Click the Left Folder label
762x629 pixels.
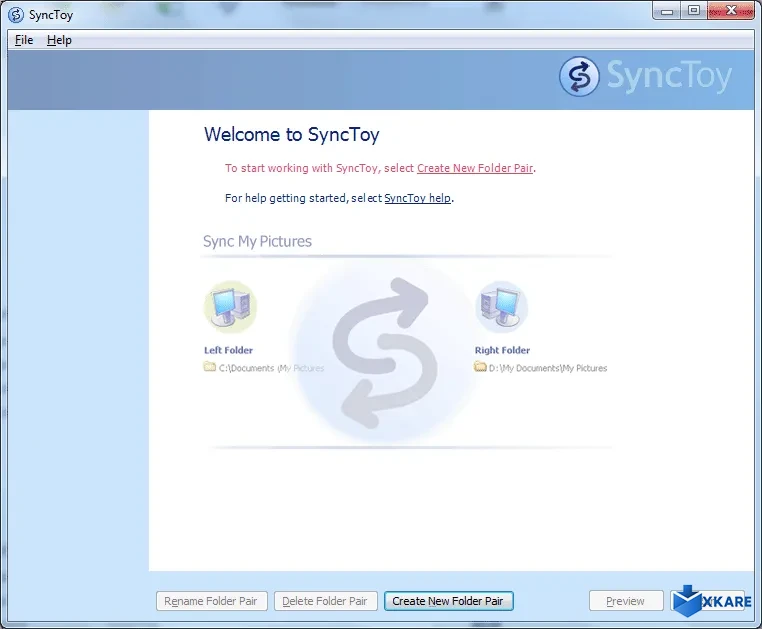coord(228,350)
